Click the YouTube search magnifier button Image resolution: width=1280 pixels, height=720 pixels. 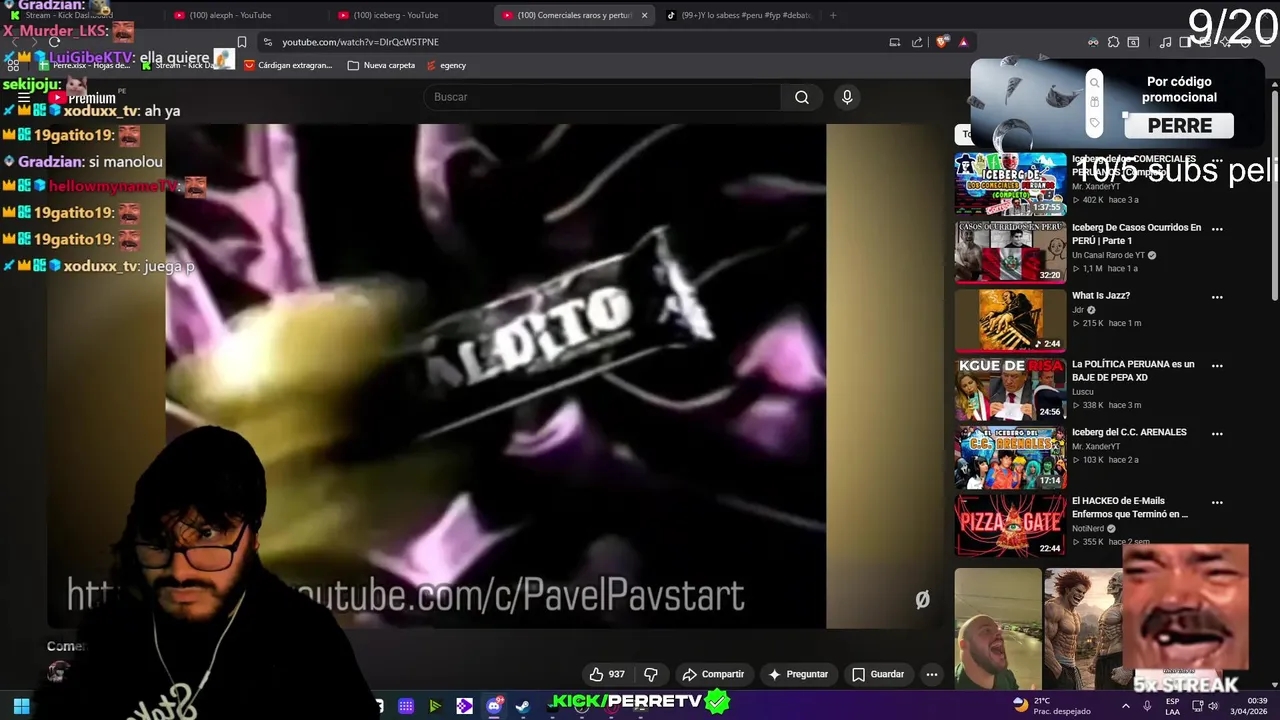coord(801,97)
